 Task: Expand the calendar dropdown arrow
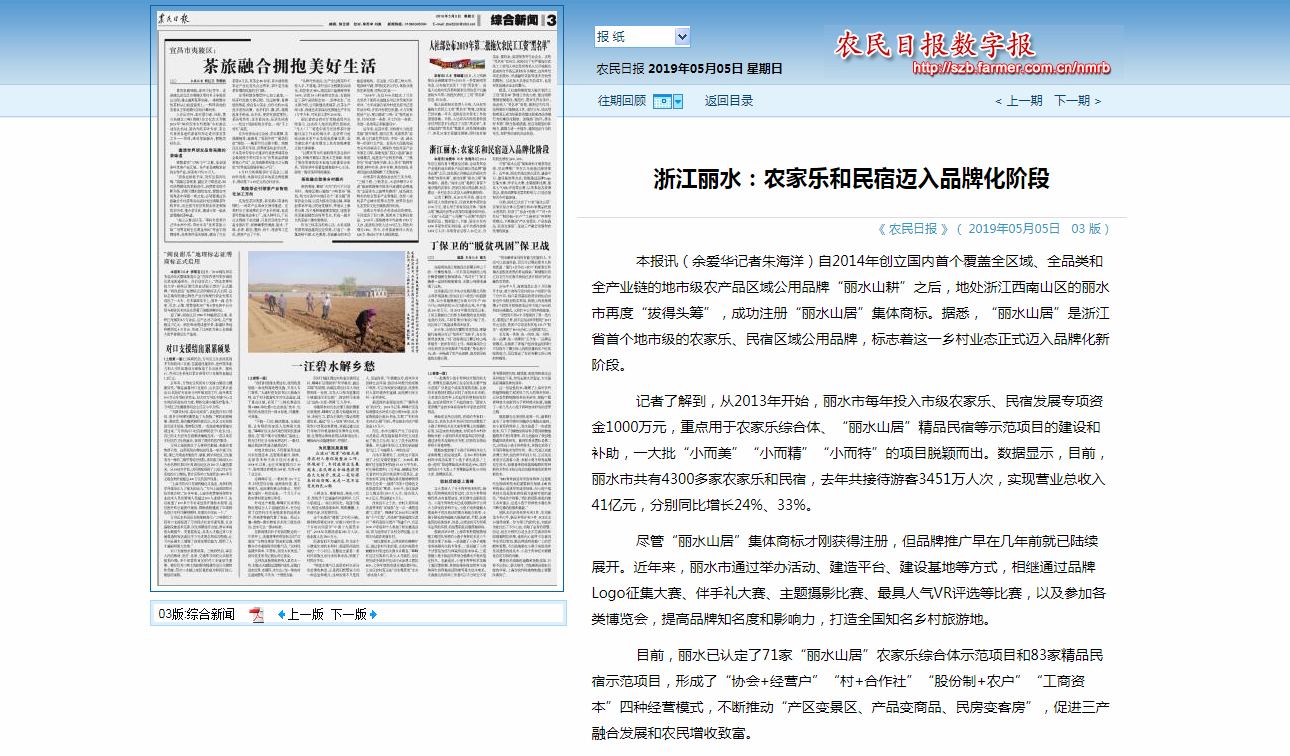click(x=678, y=101)
